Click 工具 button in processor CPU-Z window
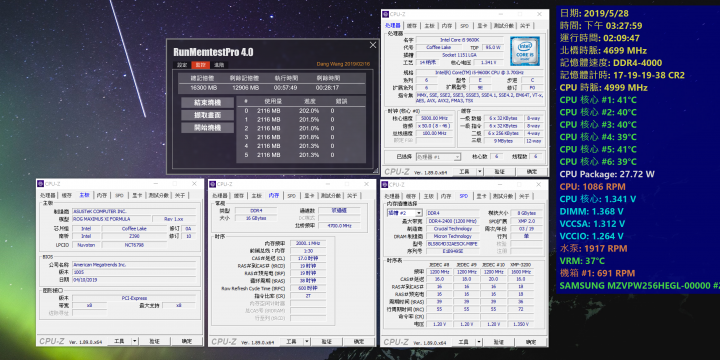This screenshot has width=720, height=360. 464,171
